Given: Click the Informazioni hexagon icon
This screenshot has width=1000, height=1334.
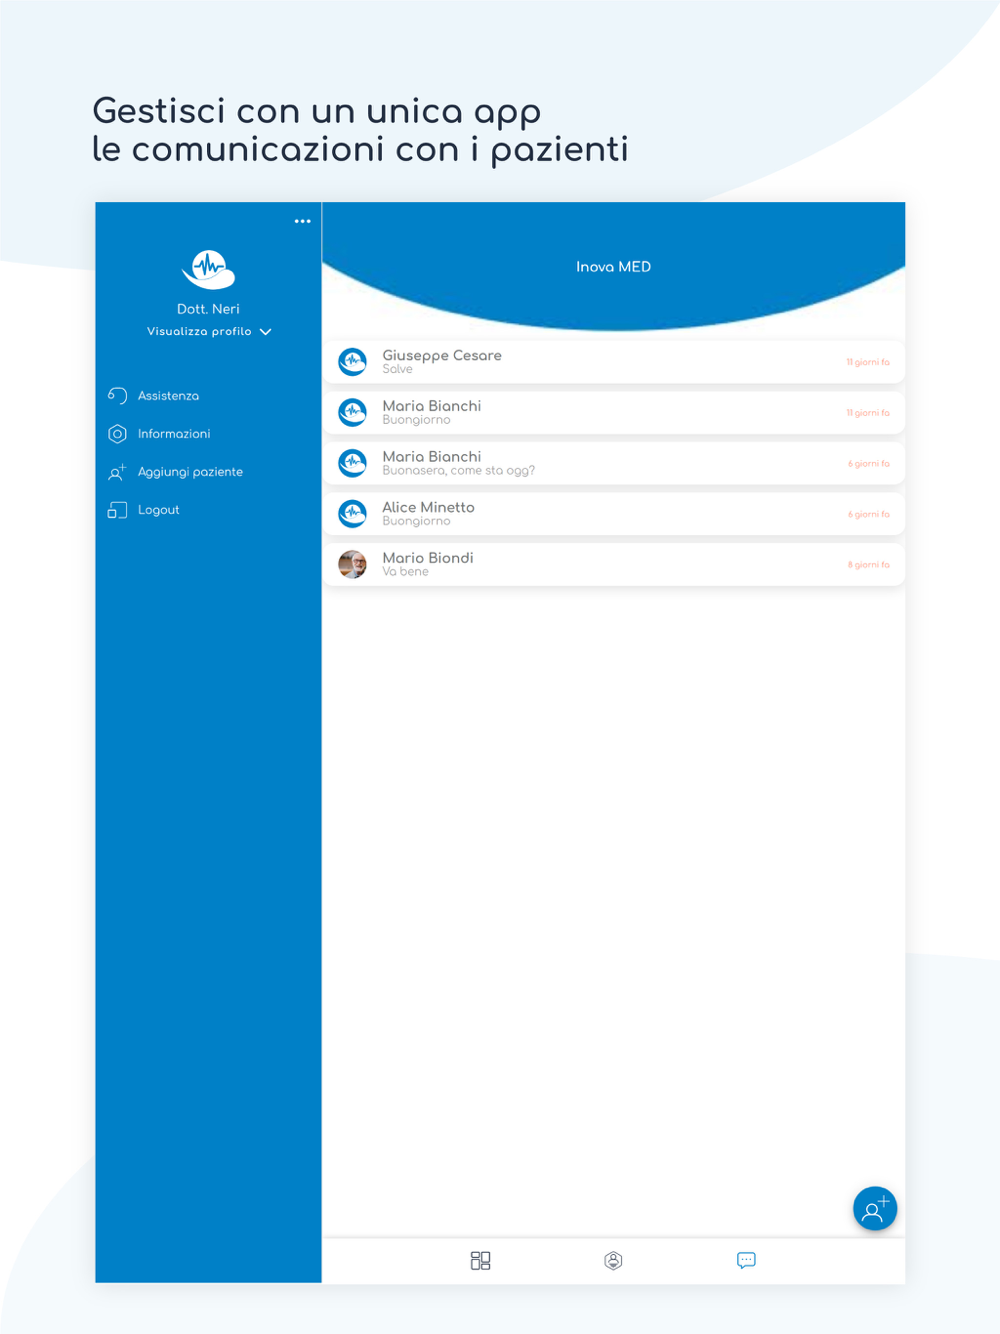Looking at the screenshot, I should tap(117, 434).
